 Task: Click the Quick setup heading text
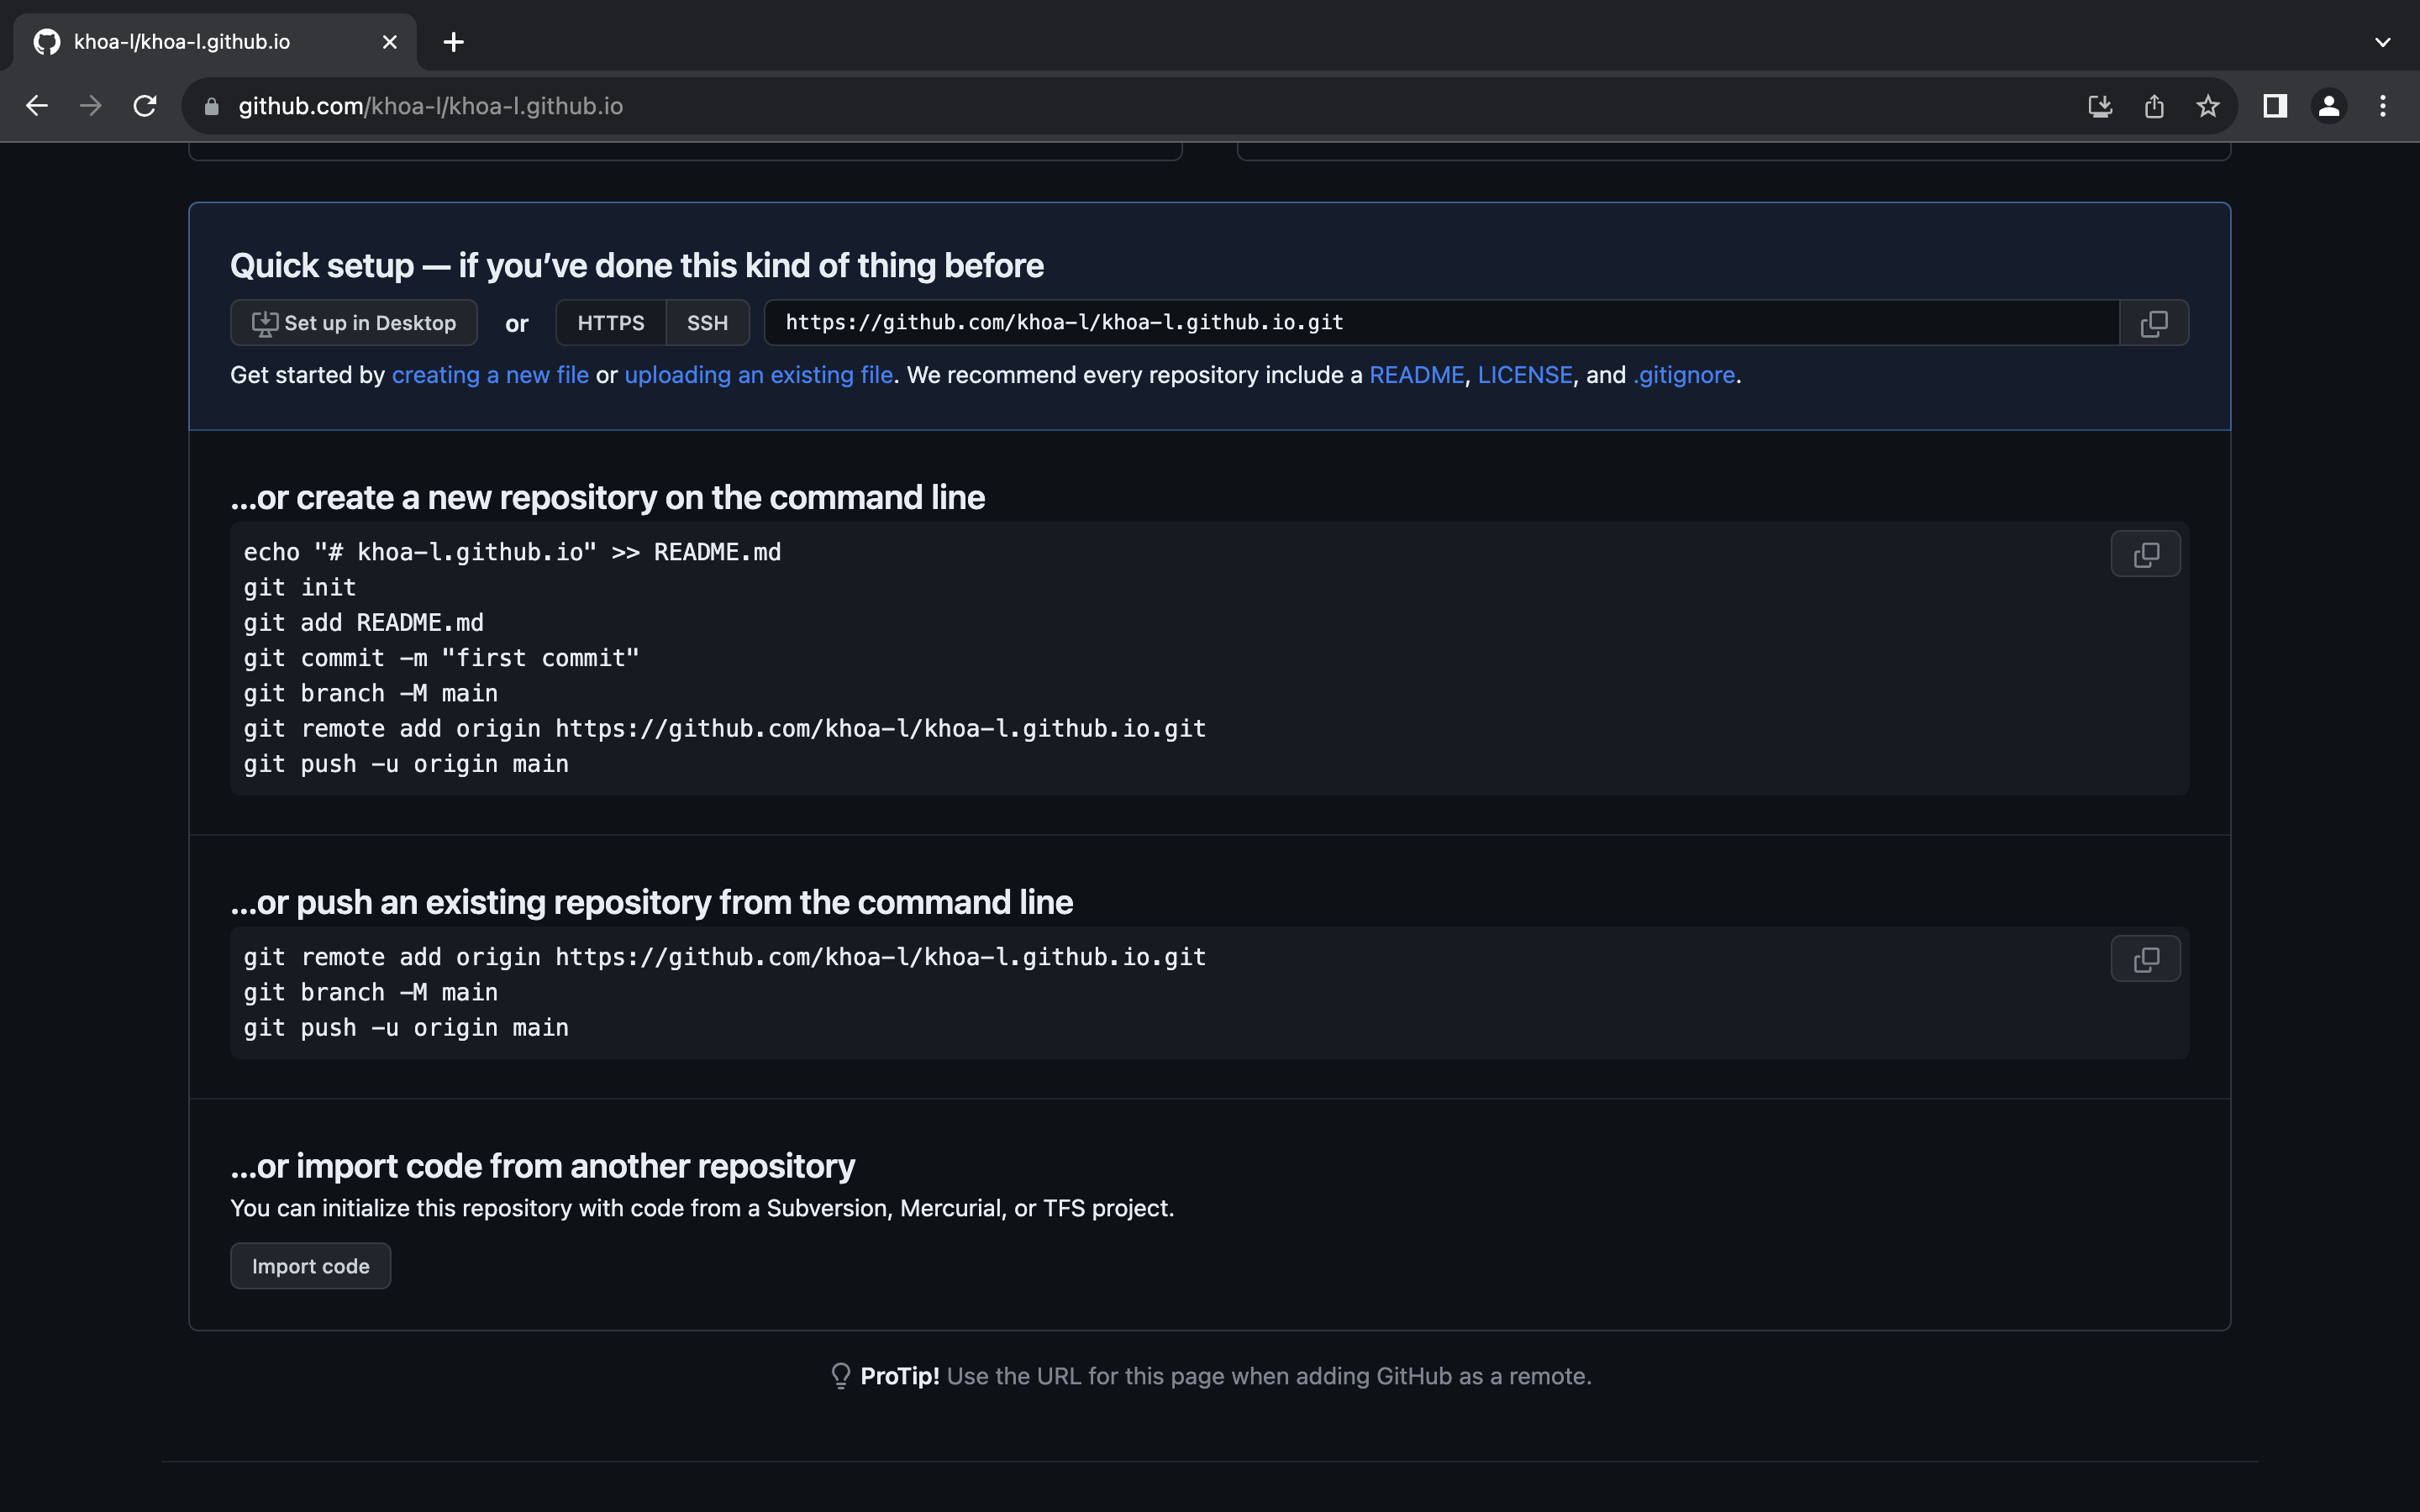(x=636, y=266)
